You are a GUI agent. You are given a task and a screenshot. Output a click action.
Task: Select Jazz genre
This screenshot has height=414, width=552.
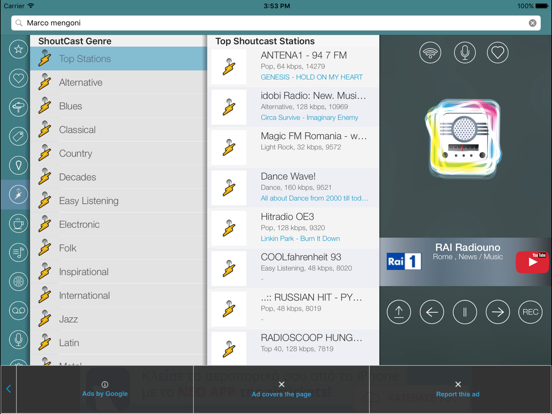pos(118,319)
